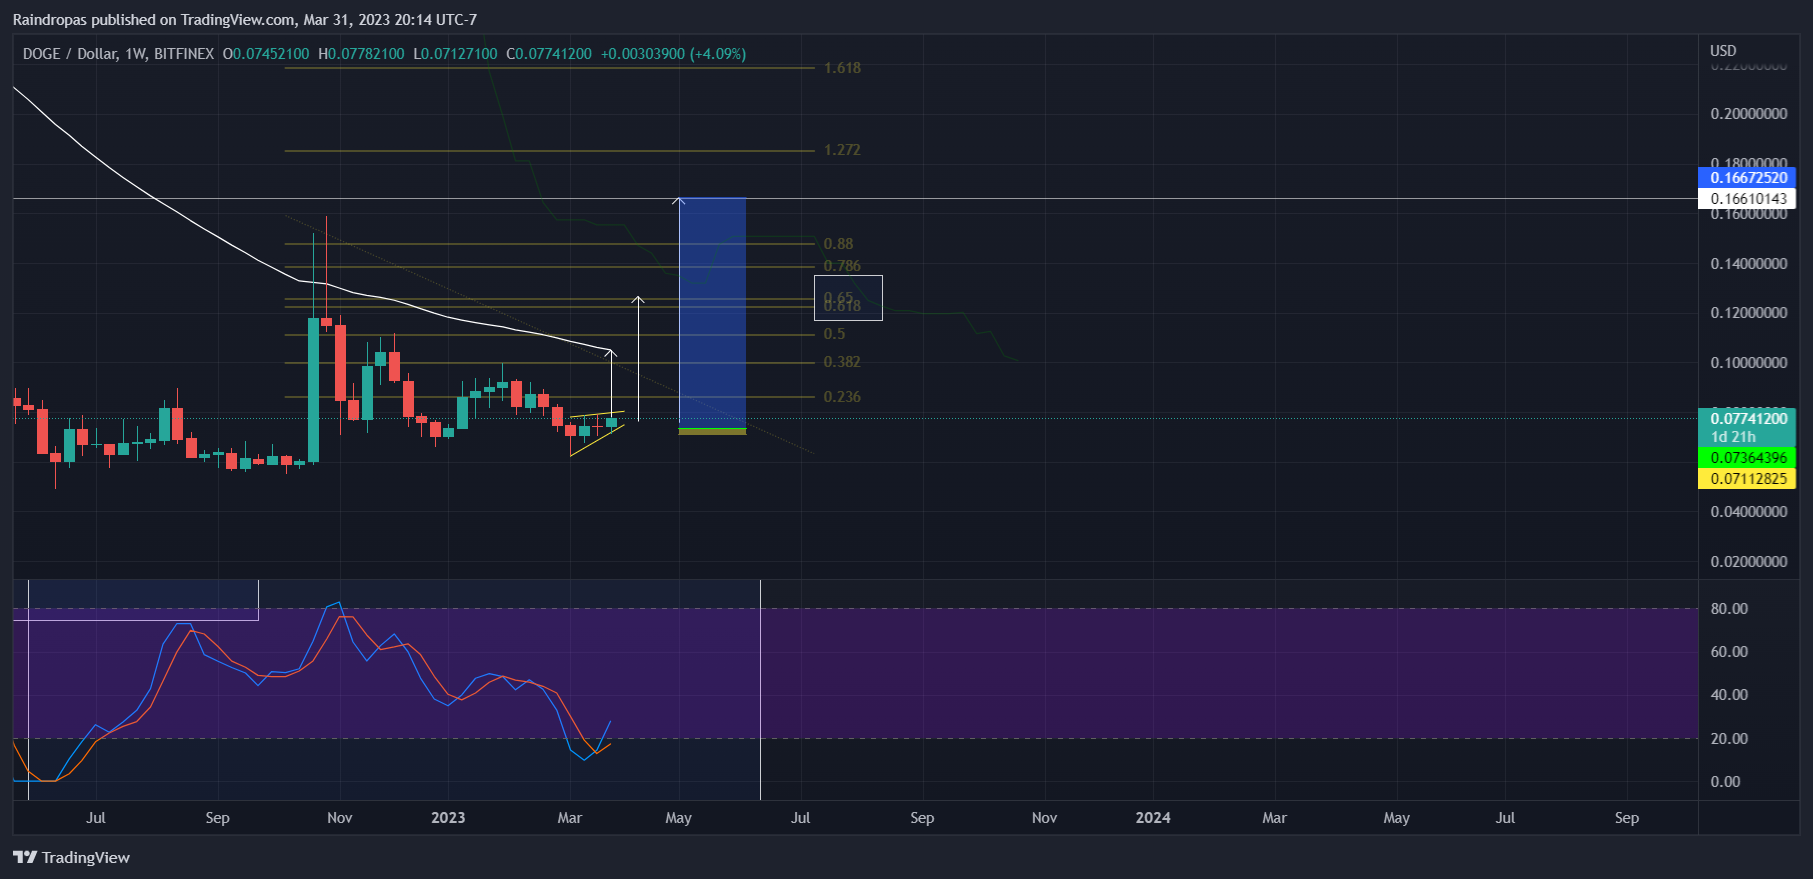Click the May label before Jul 2023
Viewport: 1813px width, 879px height.
(678, 818)
